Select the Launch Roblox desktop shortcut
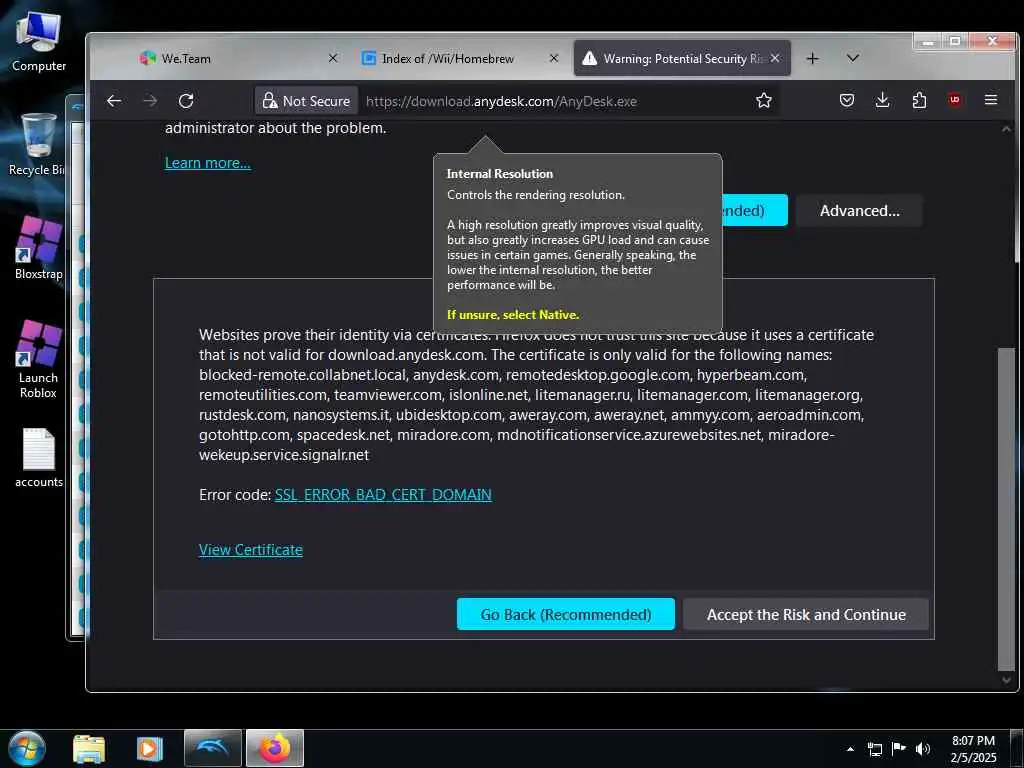The height and width of the screenshot is (768, 1024). [x=38, y=359]
